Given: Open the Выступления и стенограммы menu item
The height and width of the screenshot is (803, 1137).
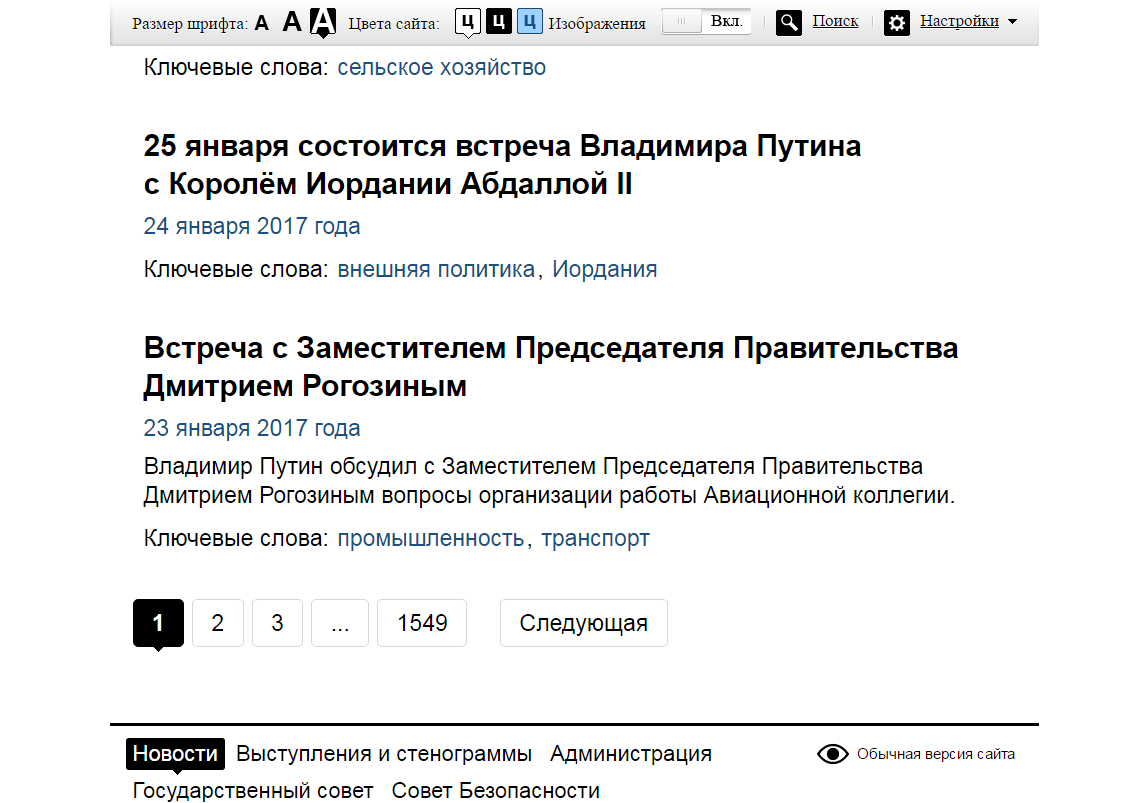Looking at the screenshot, I should pos(384,754).
